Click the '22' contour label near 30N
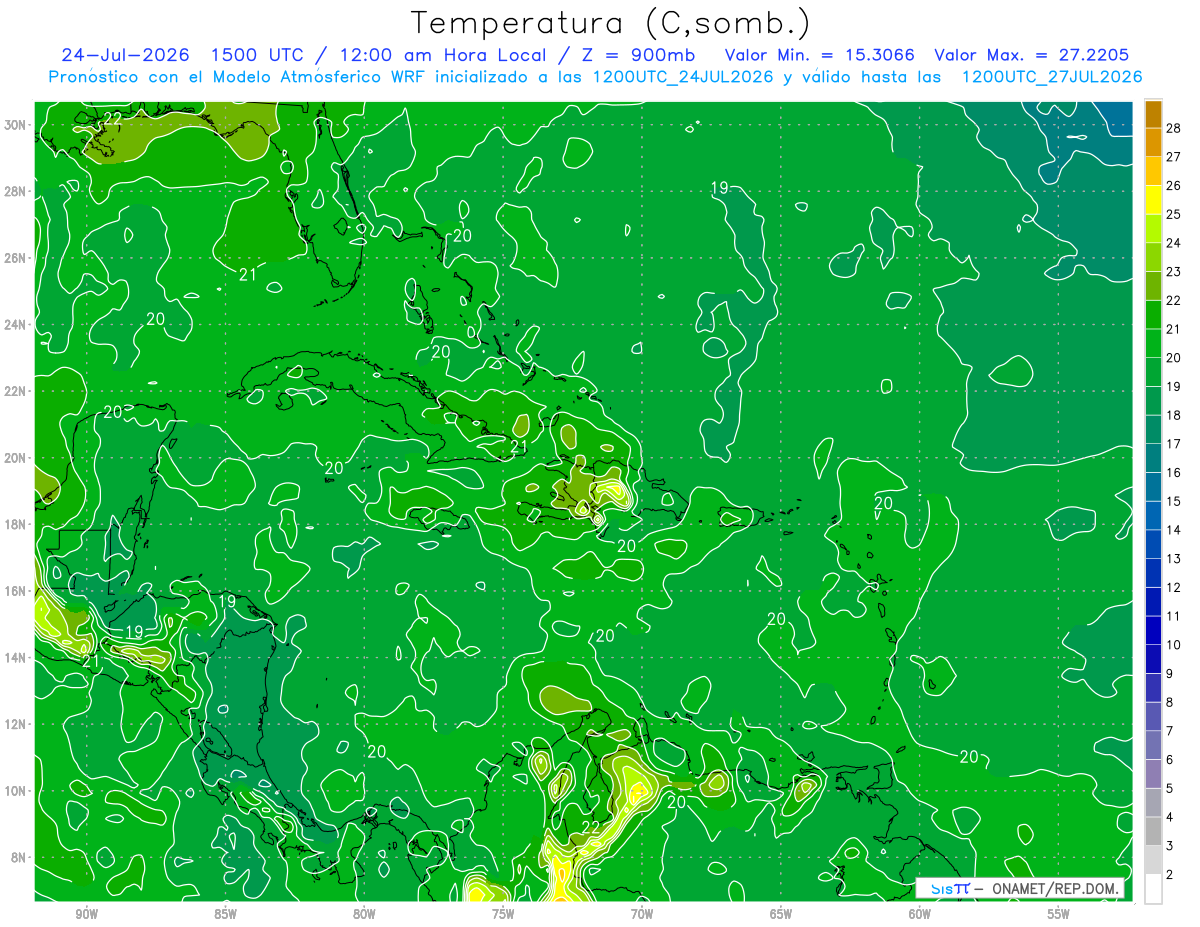Screen dimensions: 1200x927 [112, 118]
